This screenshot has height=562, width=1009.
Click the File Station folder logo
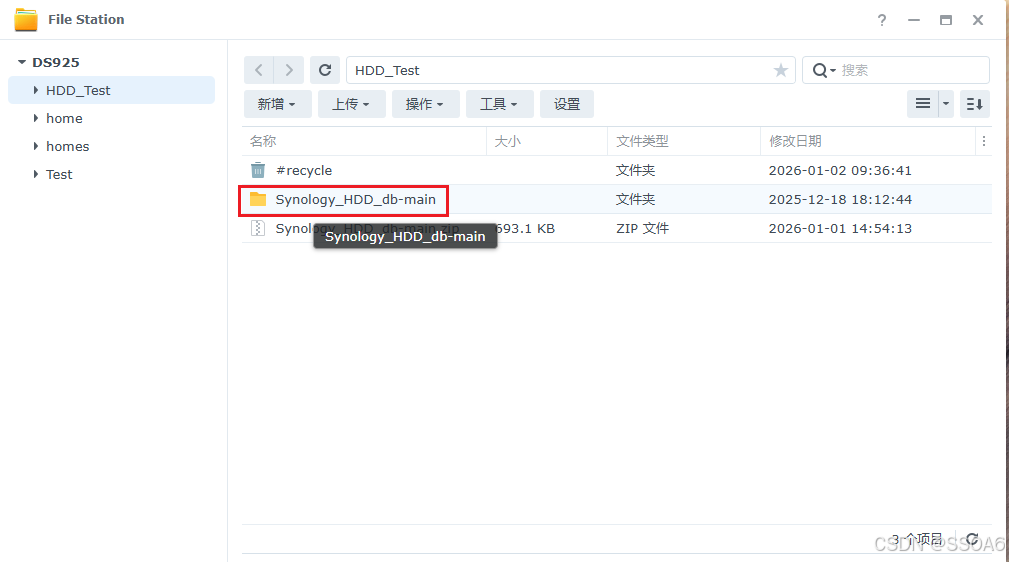click(26, 19)
